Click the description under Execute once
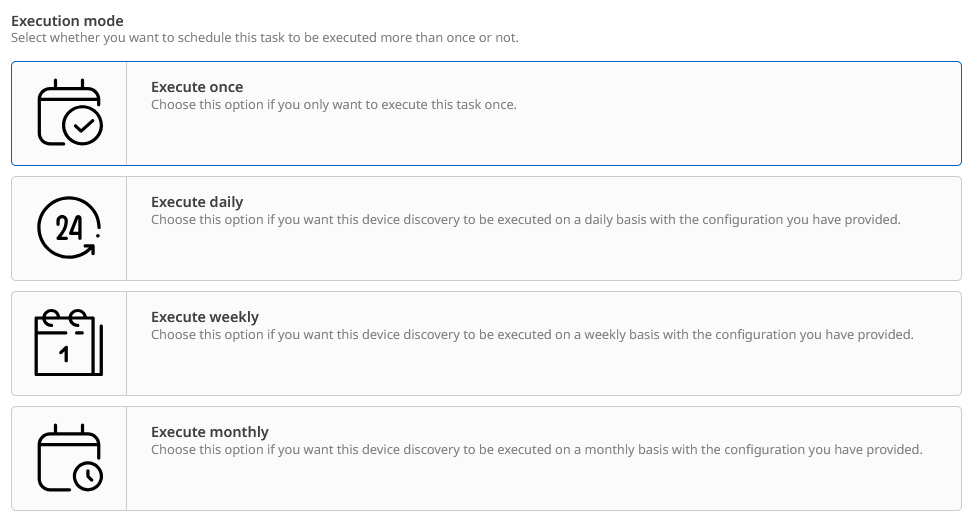968x516 pixels. point(334,104)
